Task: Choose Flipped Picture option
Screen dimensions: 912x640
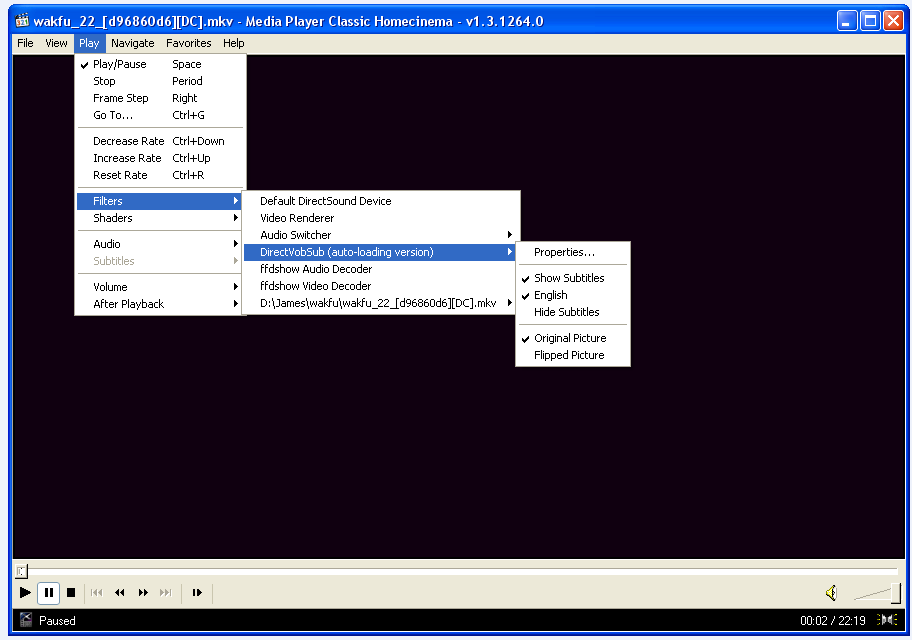Action: (x=569, y=355)
